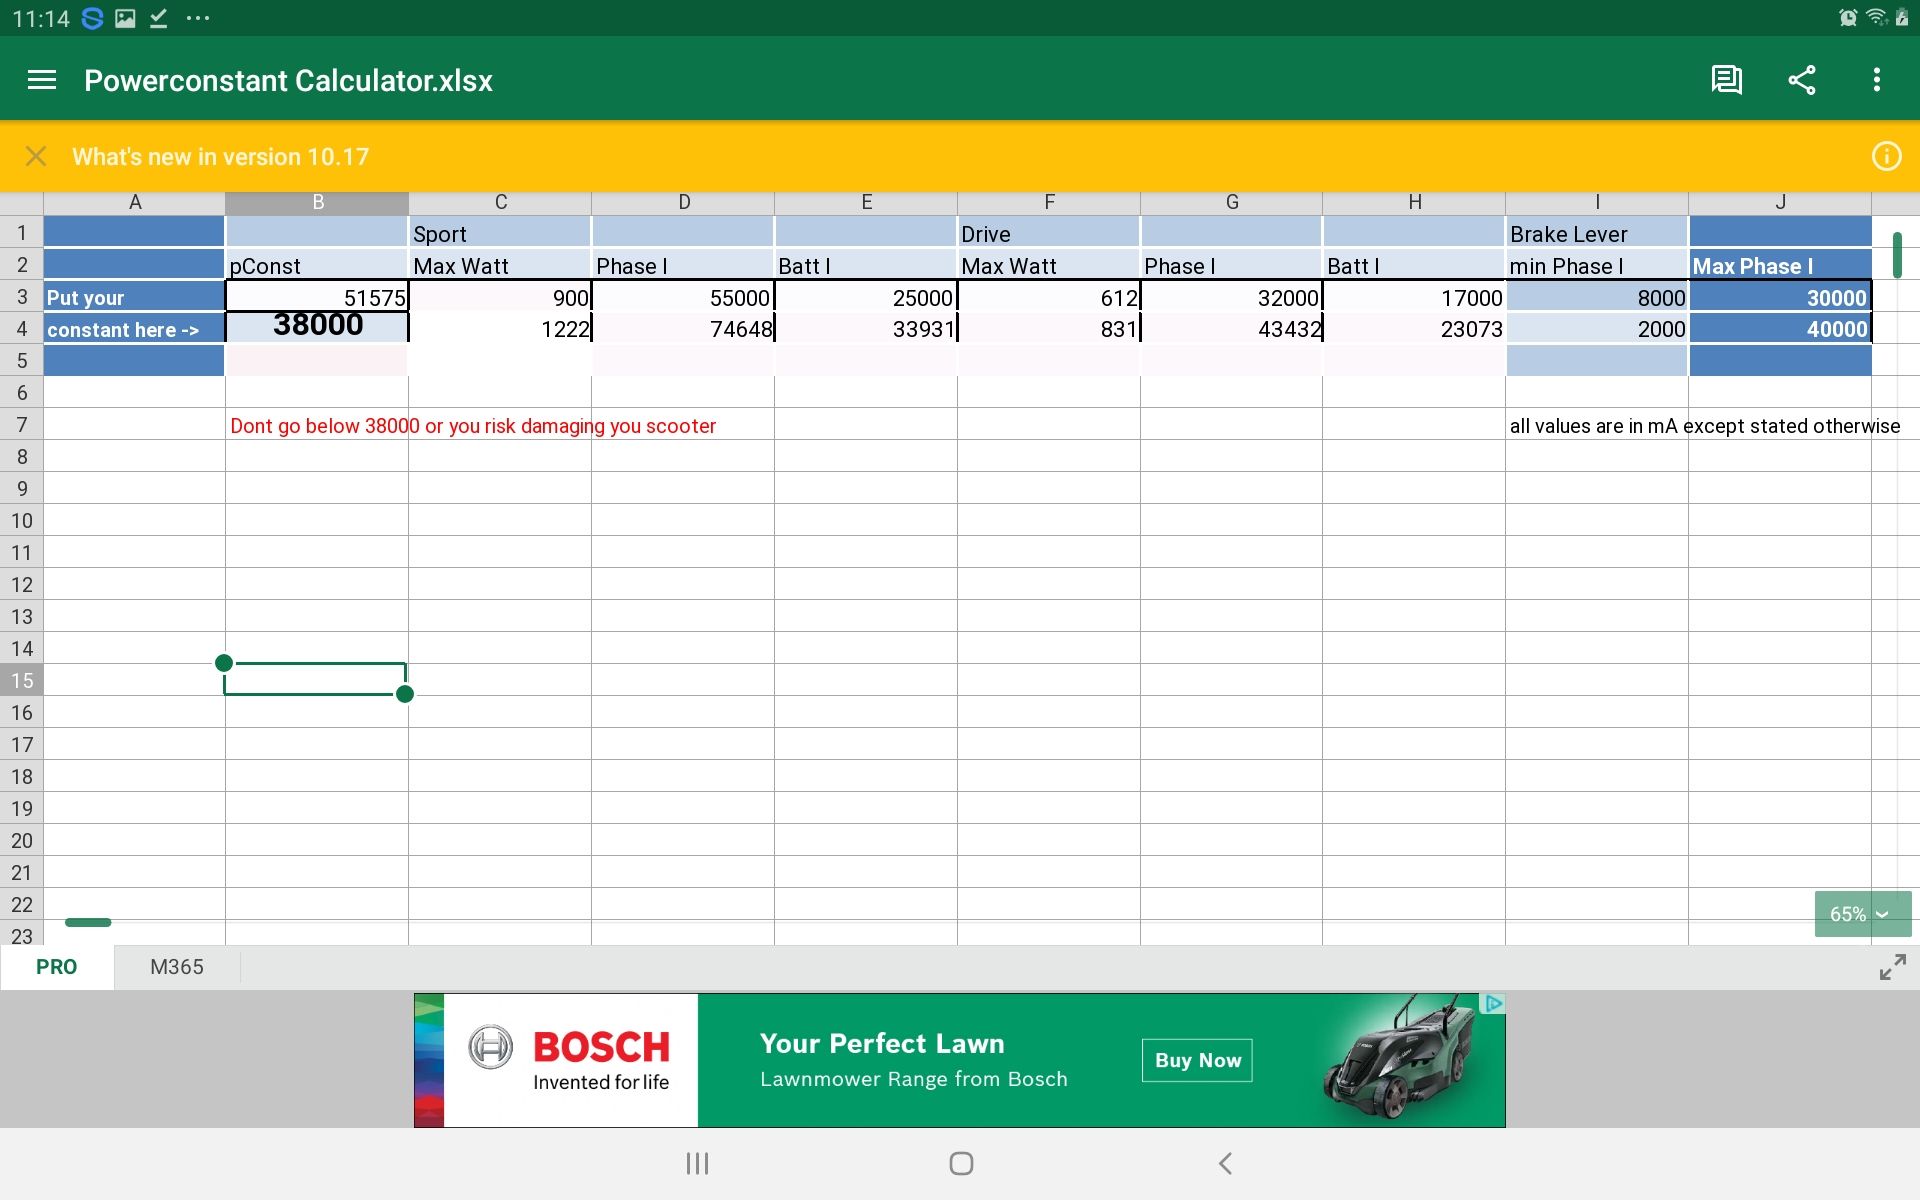Tap the AdChoices icon on the Bosch ad
The height and width of the screenshot is (1200, 1920).
[1493, 1003]
